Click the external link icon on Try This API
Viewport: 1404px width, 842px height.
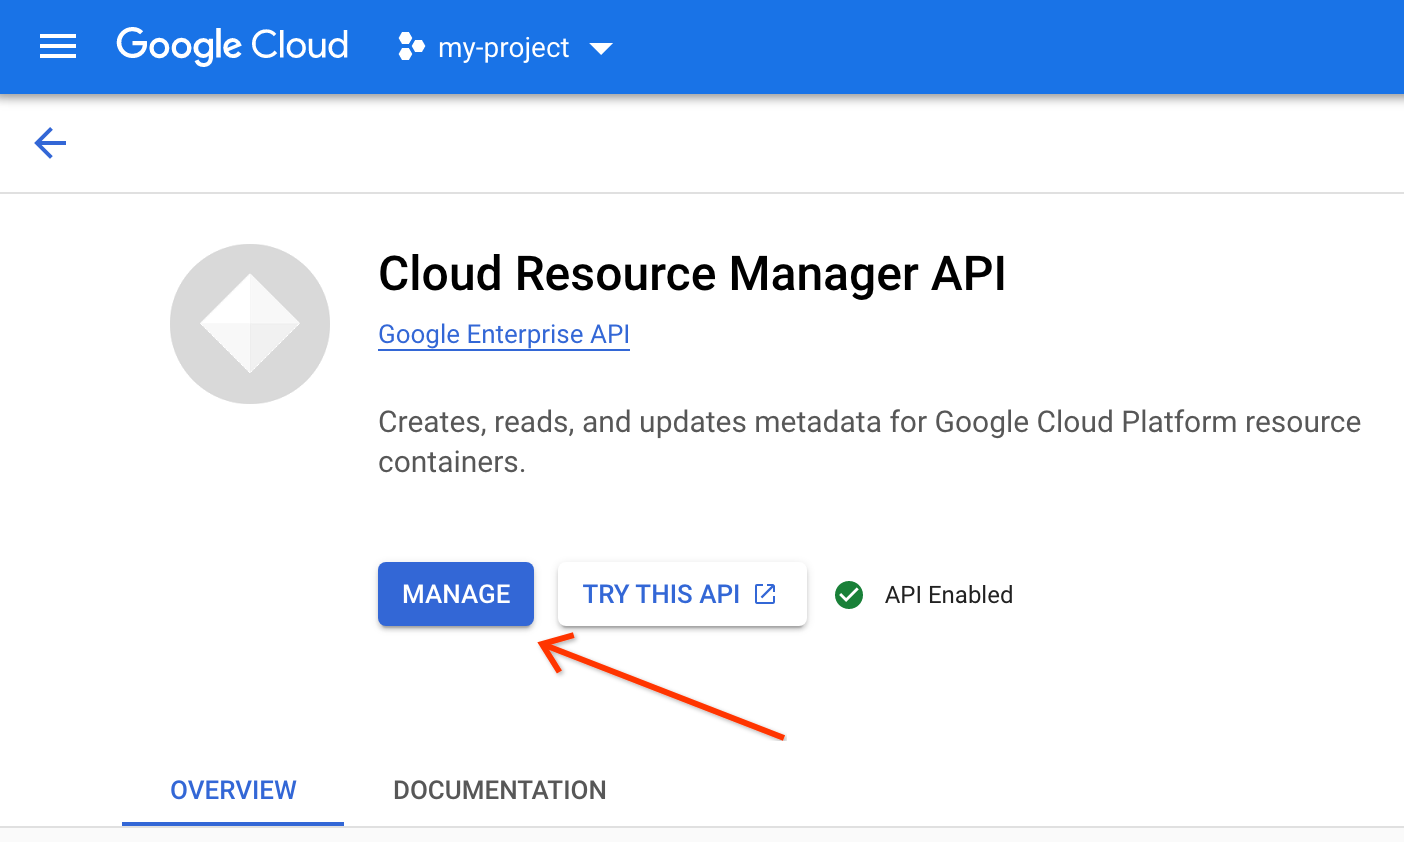tap(765, 594)
